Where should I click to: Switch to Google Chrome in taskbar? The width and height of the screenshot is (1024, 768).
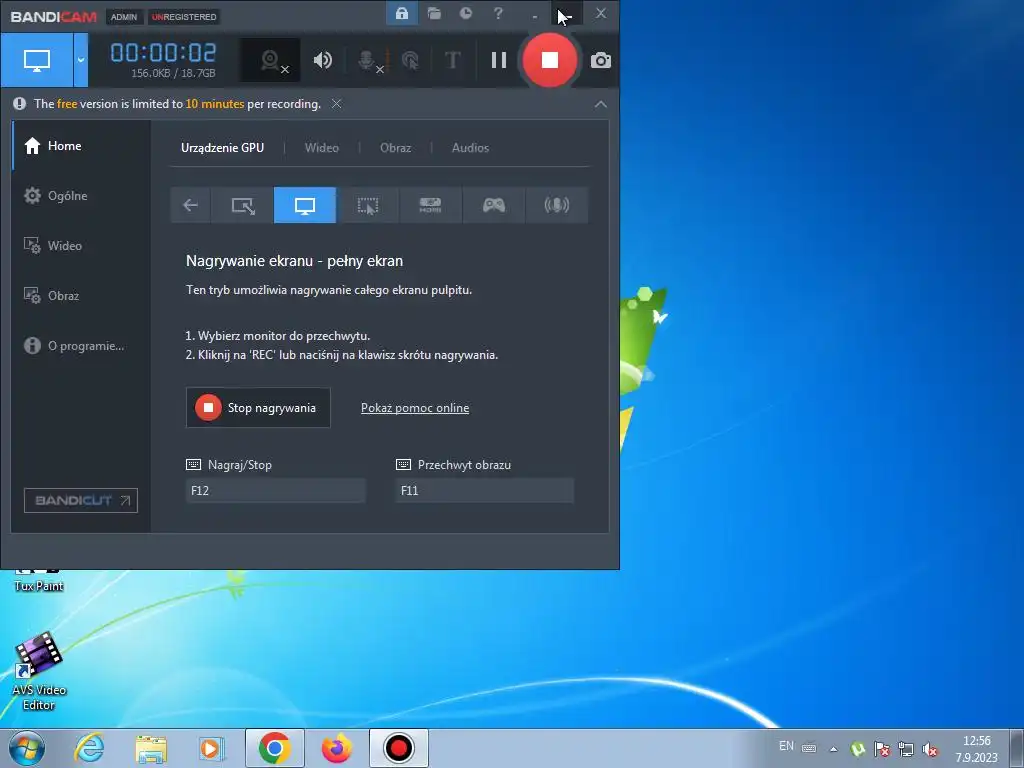pos(275,748)
